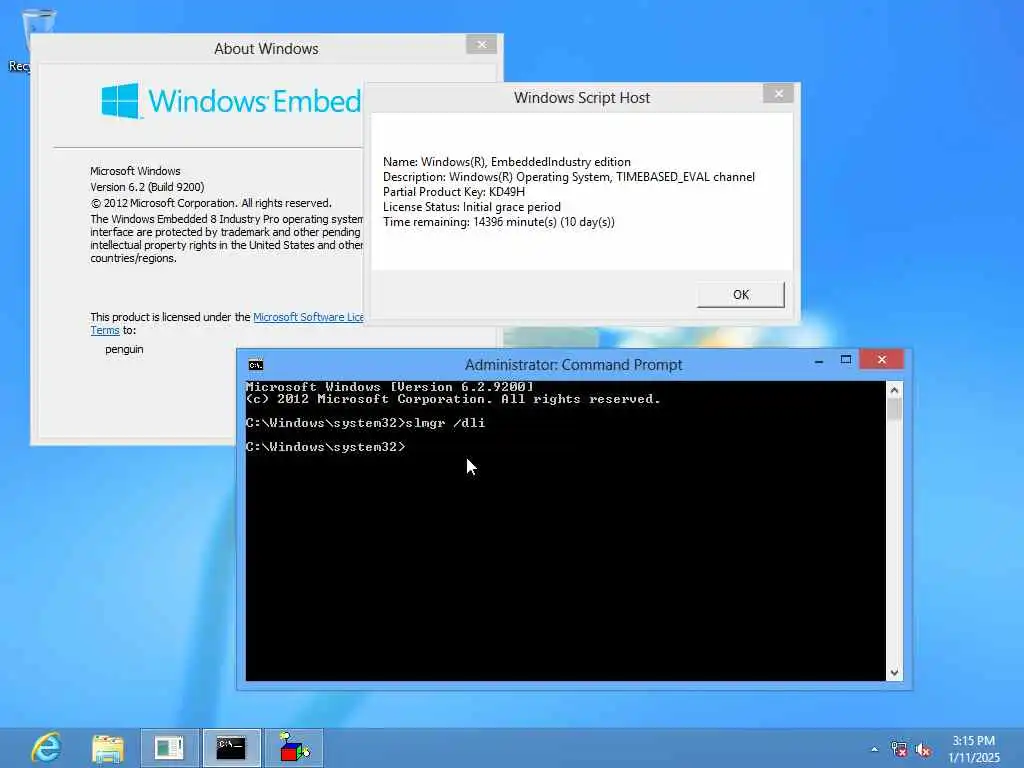The image size is (1024, 768).
Task: Open the network status tray icon
Action: pos(899,750)
